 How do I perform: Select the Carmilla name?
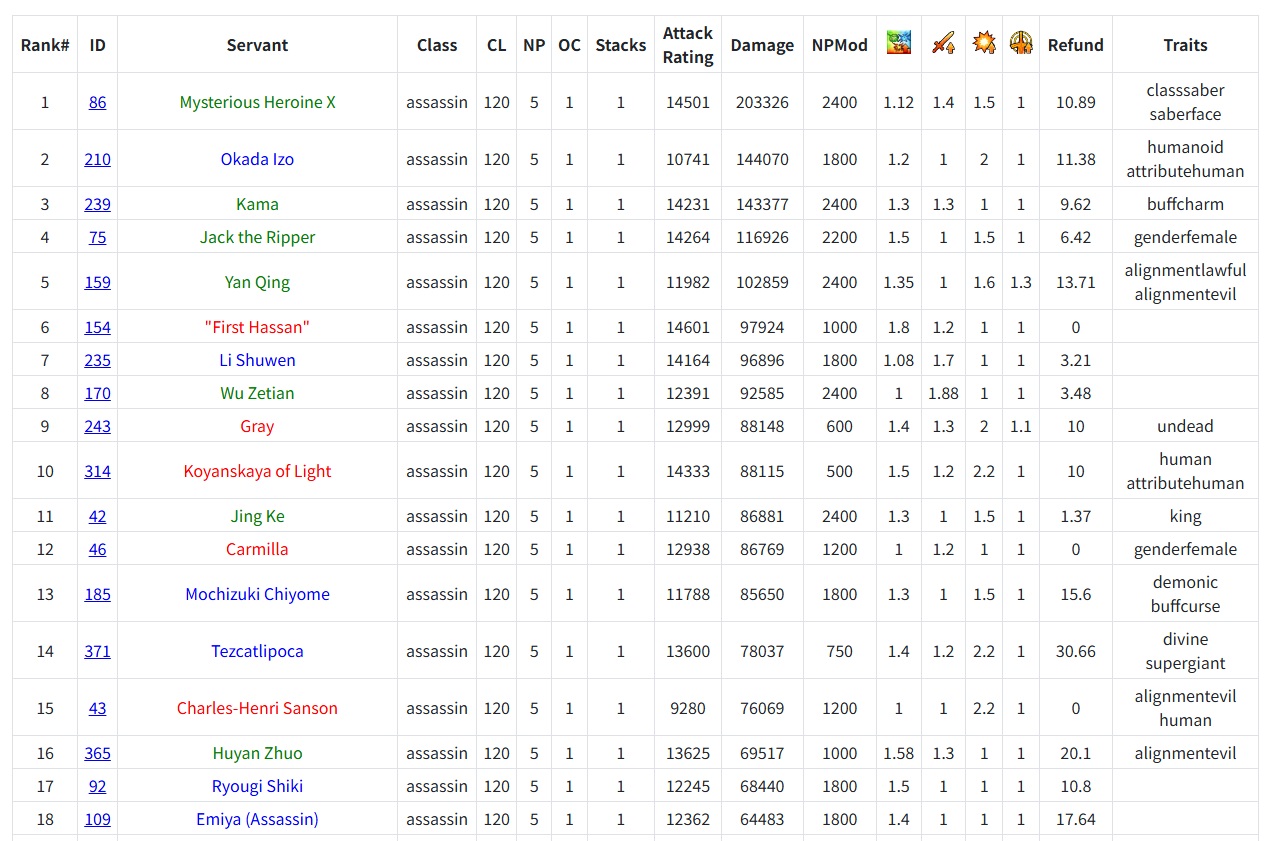pyautogui.click(x=257, y=549)
